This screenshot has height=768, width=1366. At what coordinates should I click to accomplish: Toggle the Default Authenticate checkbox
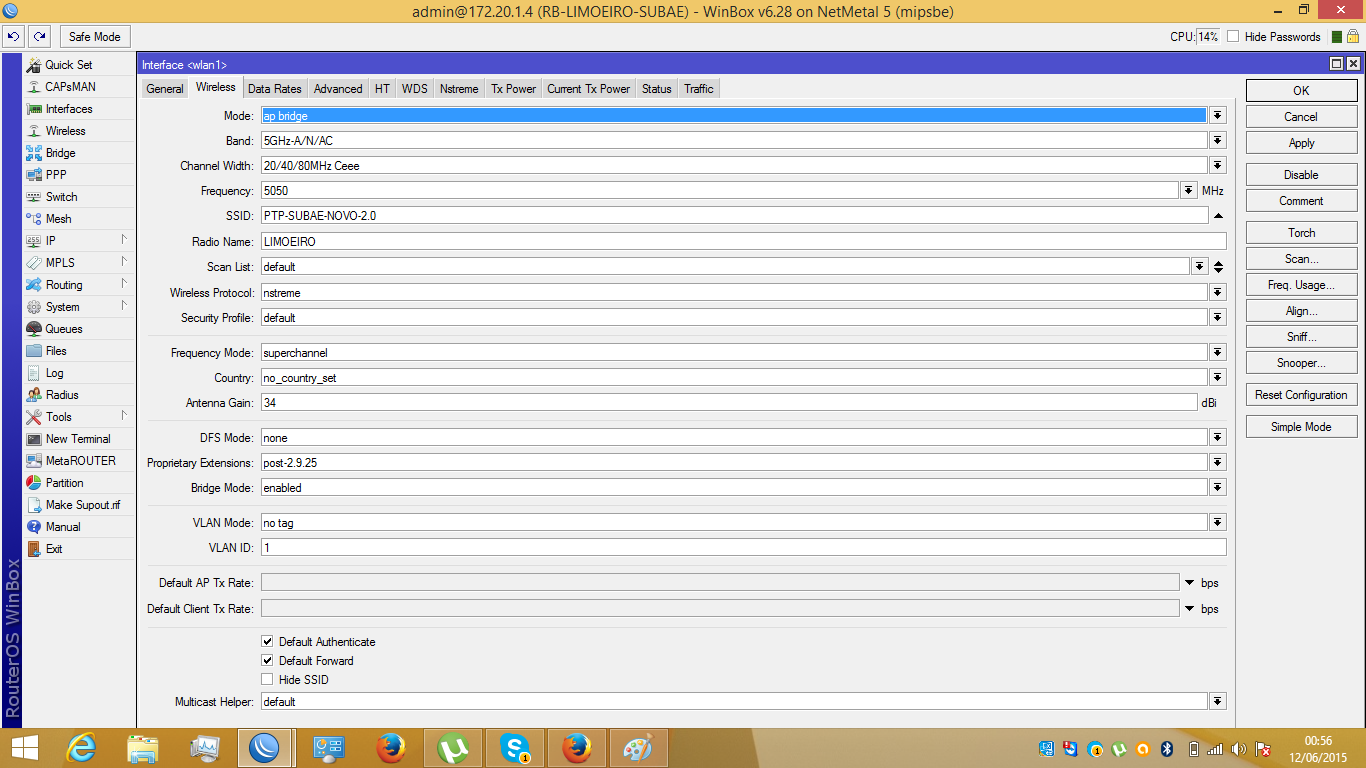[267, 642]
